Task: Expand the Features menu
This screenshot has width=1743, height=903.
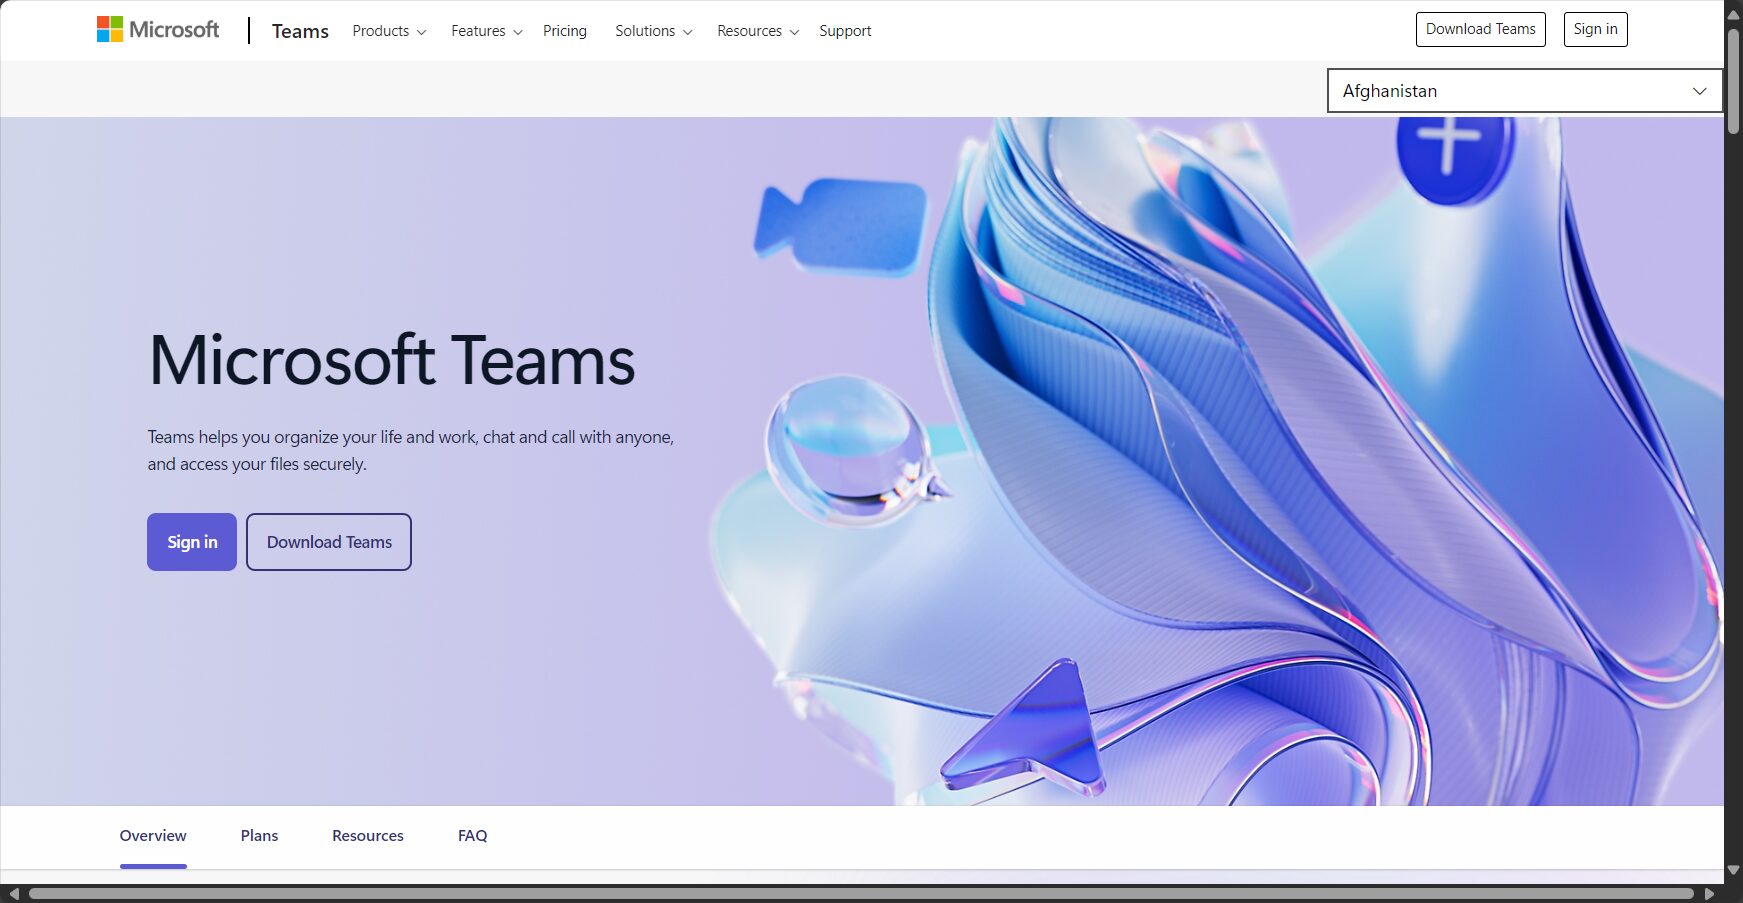Action: pyautogui.click(x=487, y=31)
